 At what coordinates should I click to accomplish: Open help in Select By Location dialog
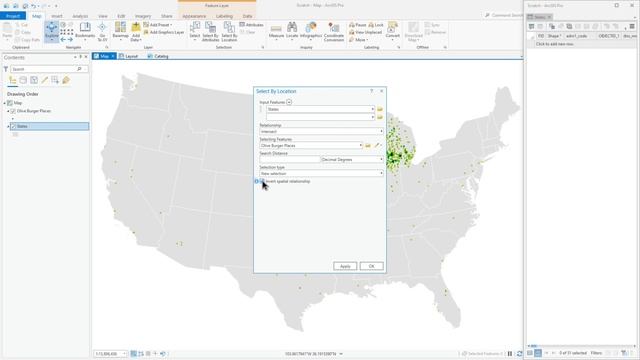click(371, 91)
